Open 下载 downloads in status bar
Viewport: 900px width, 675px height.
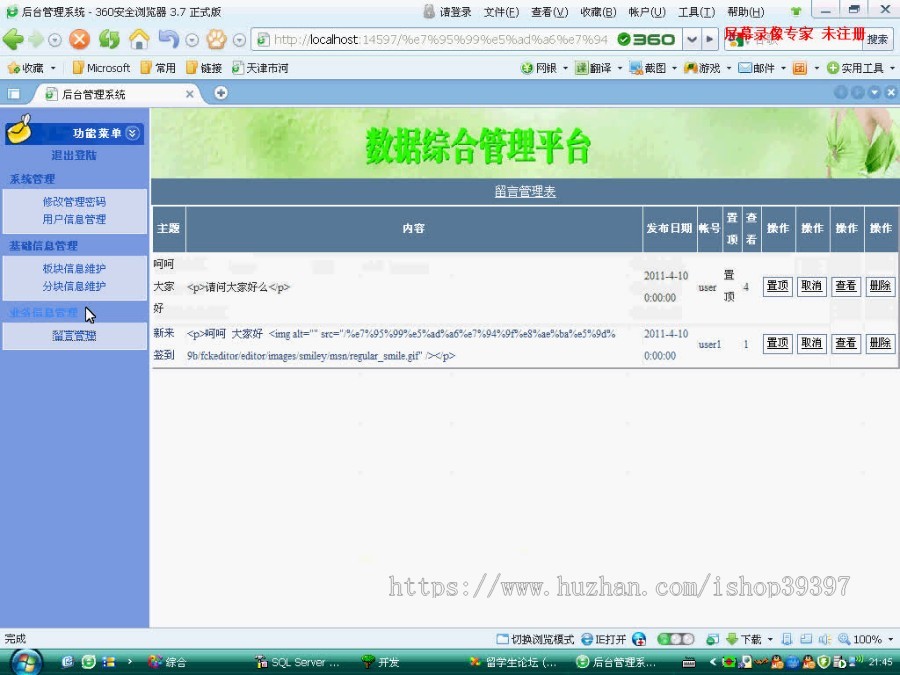click(x=744, y=639)
